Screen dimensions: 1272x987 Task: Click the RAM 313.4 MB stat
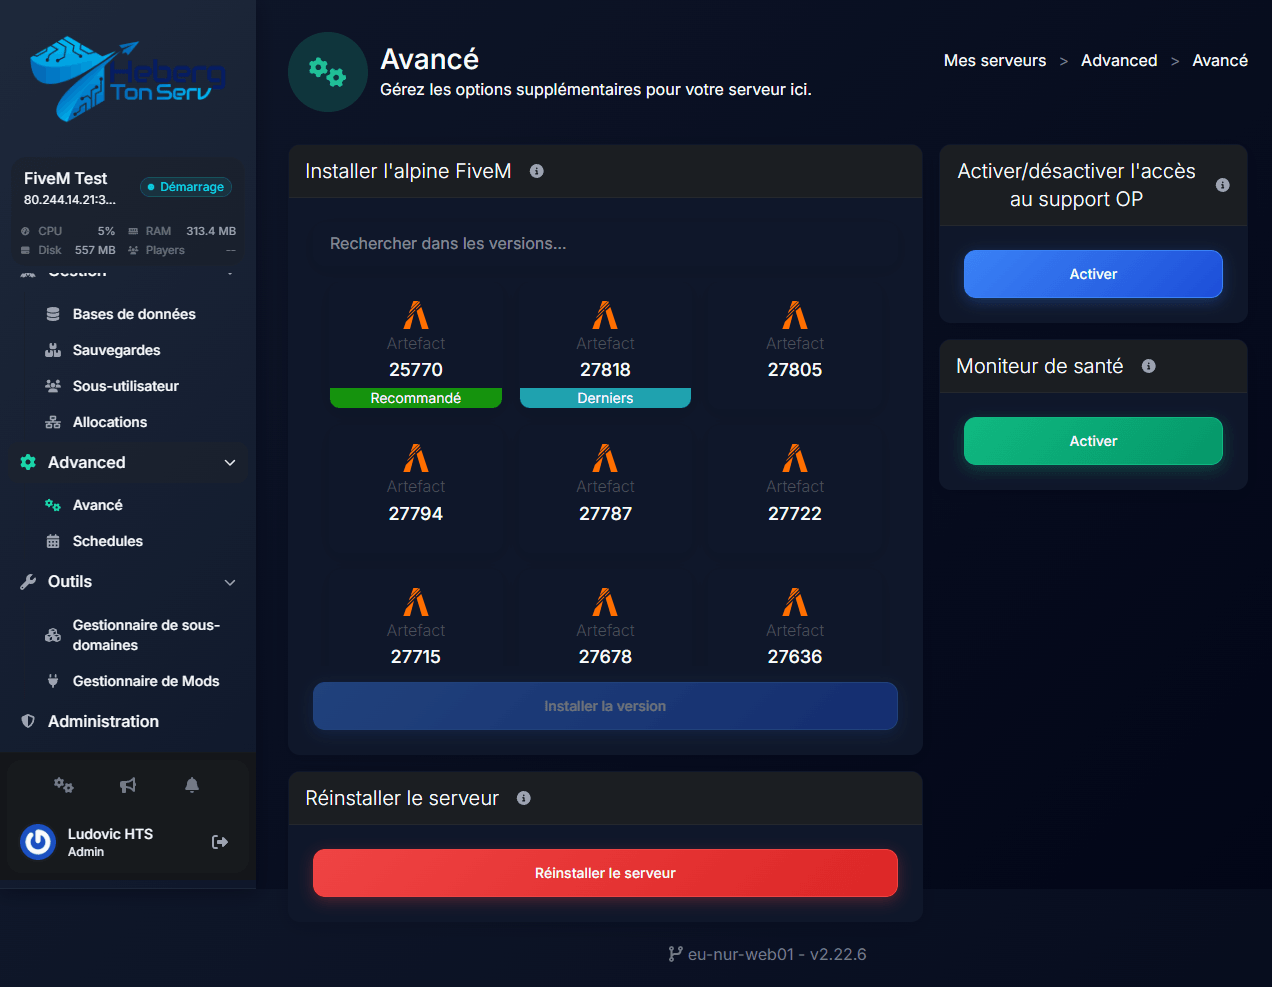point(182,231)
